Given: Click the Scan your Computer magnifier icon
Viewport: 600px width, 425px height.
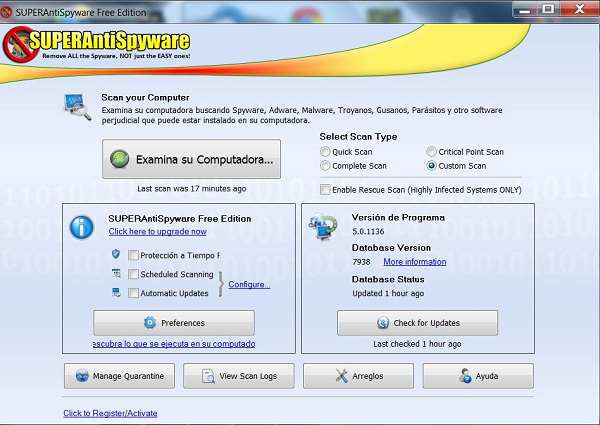Looking at the screenshot, I should pos(78,107).
